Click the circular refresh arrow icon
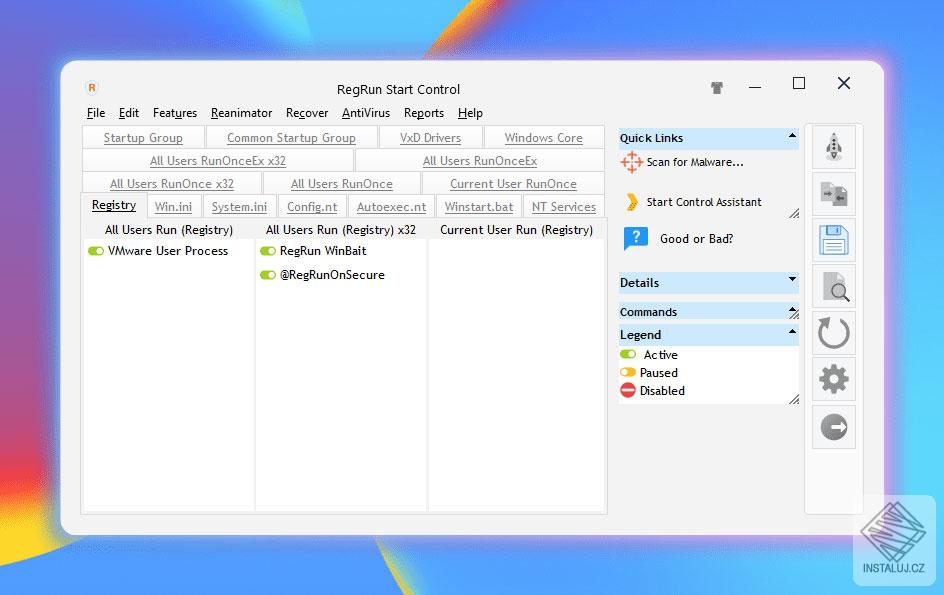The image size is (944, 595). 834,333
